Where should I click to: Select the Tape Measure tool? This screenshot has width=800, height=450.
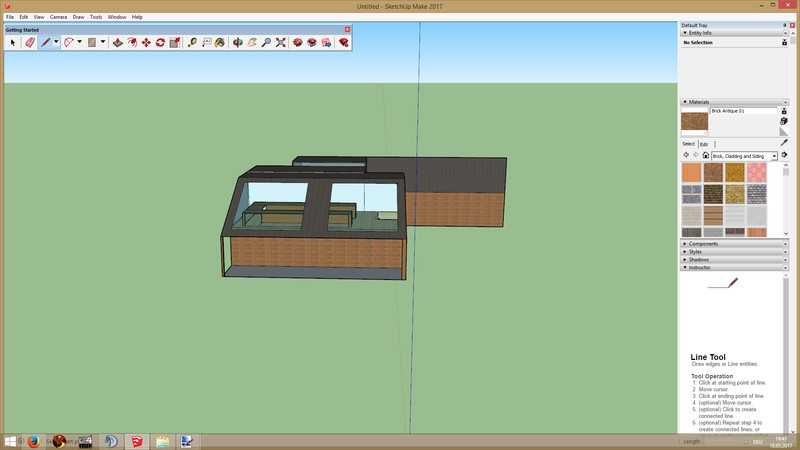click(193, 43)
